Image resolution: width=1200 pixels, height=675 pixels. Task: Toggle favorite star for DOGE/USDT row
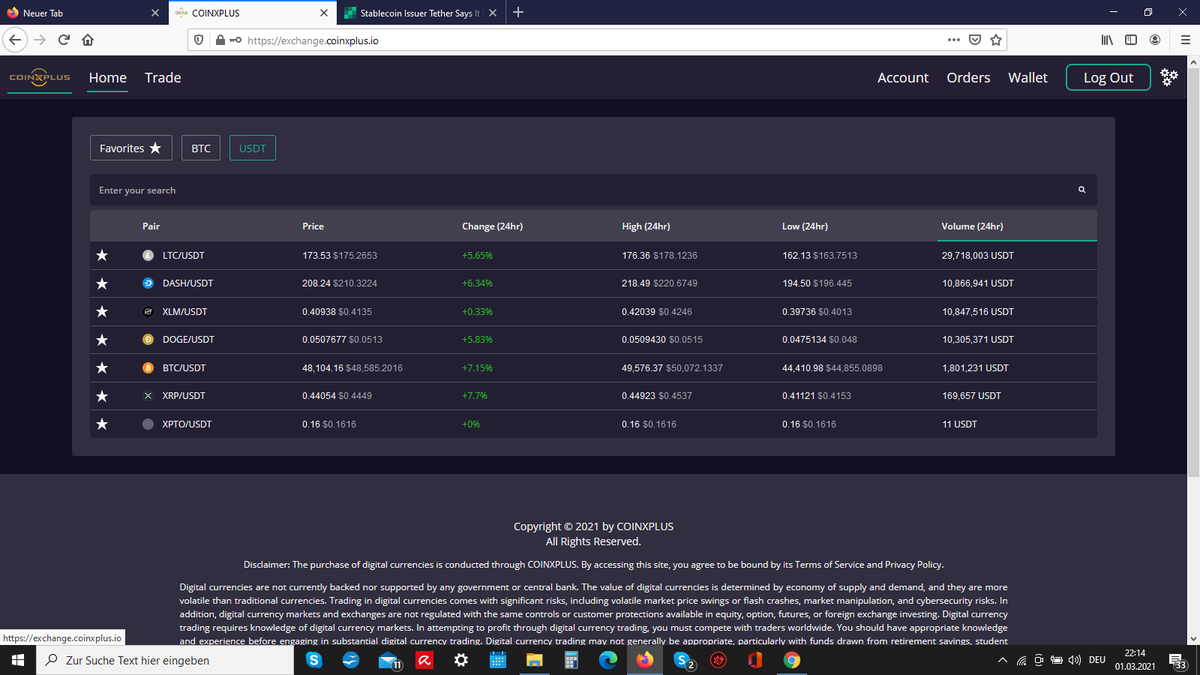(x=102, y=339)
